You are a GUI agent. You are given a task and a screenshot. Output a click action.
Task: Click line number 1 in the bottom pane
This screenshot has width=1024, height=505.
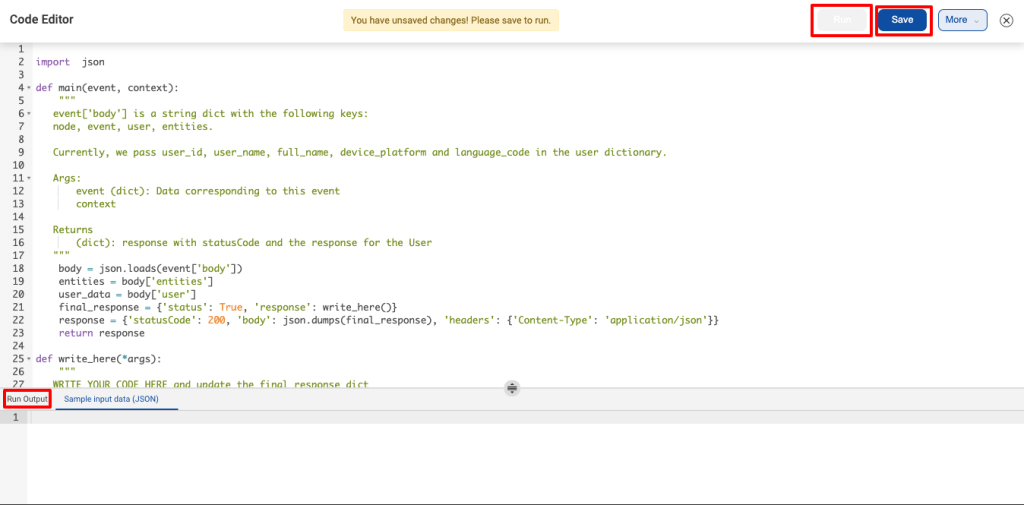tap(15, 416)
